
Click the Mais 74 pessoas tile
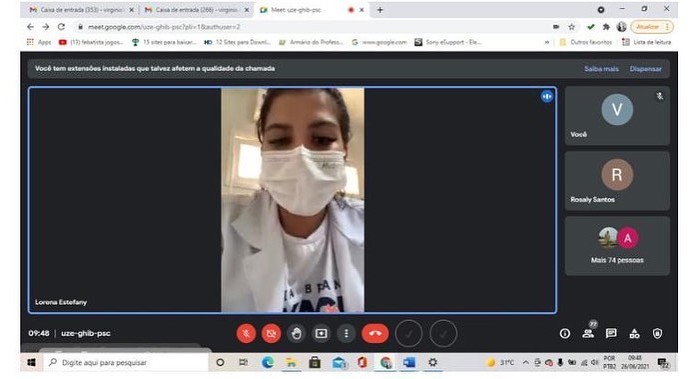[617, 246]
